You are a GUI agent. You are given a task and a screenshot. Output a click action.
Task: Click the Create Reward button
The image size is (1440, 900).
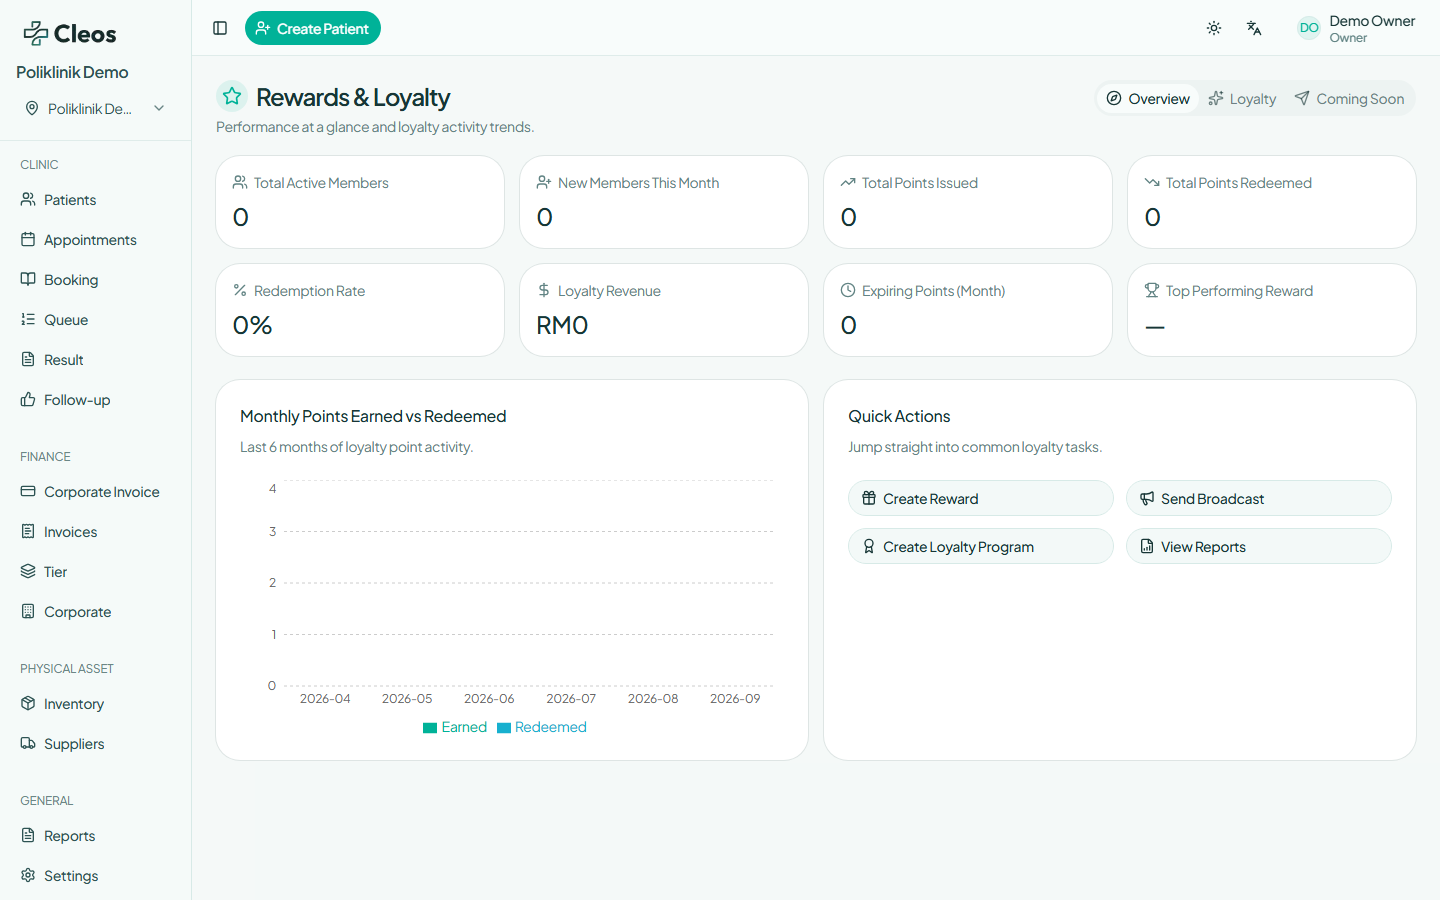click(x=981, y=498)
